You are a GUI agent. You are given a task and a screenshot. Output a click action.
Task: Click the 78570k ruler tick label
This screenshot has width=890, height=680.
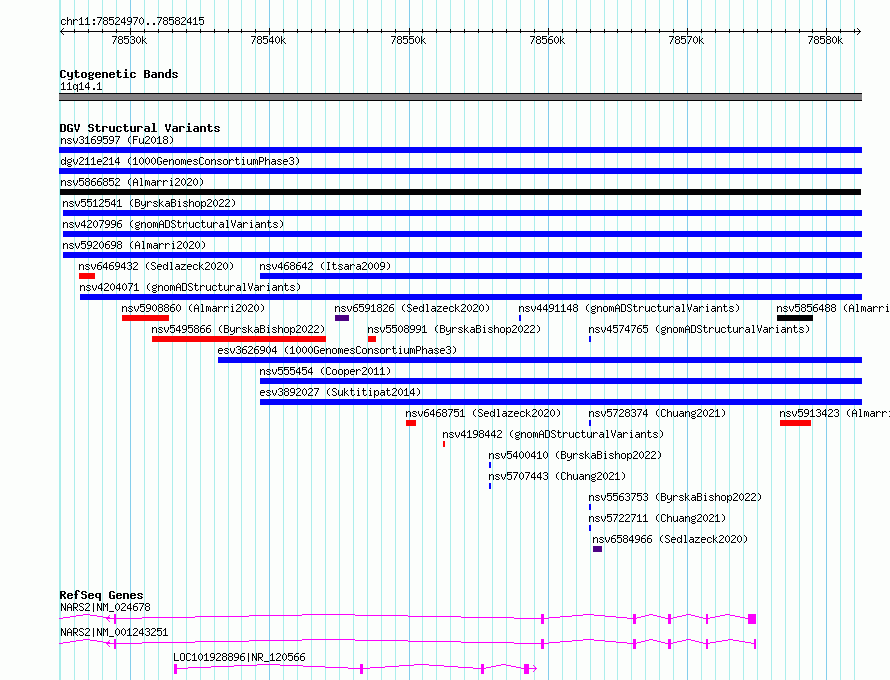[x=686, y=40]
